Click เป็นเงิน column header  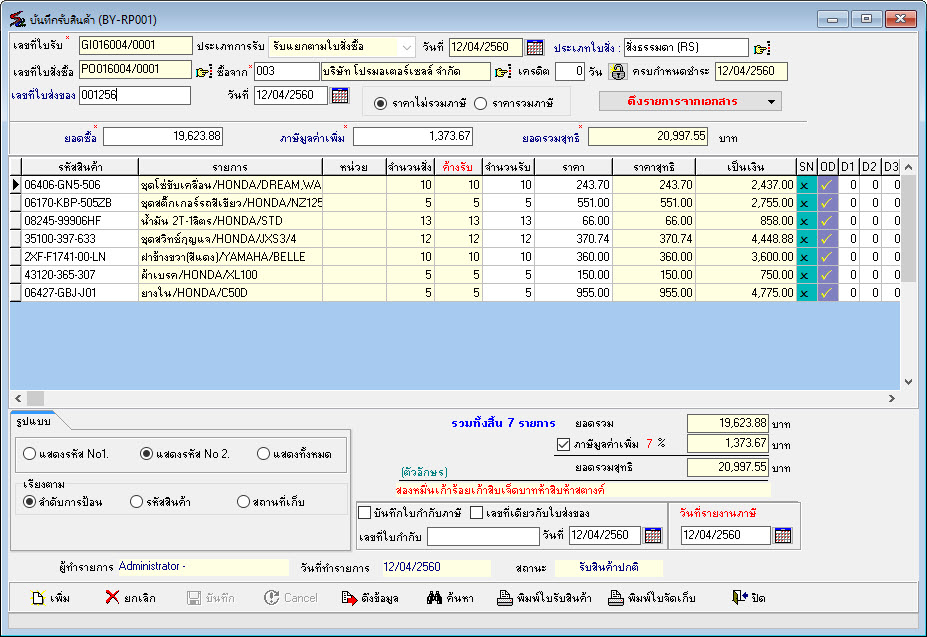[x=746, y=167]
